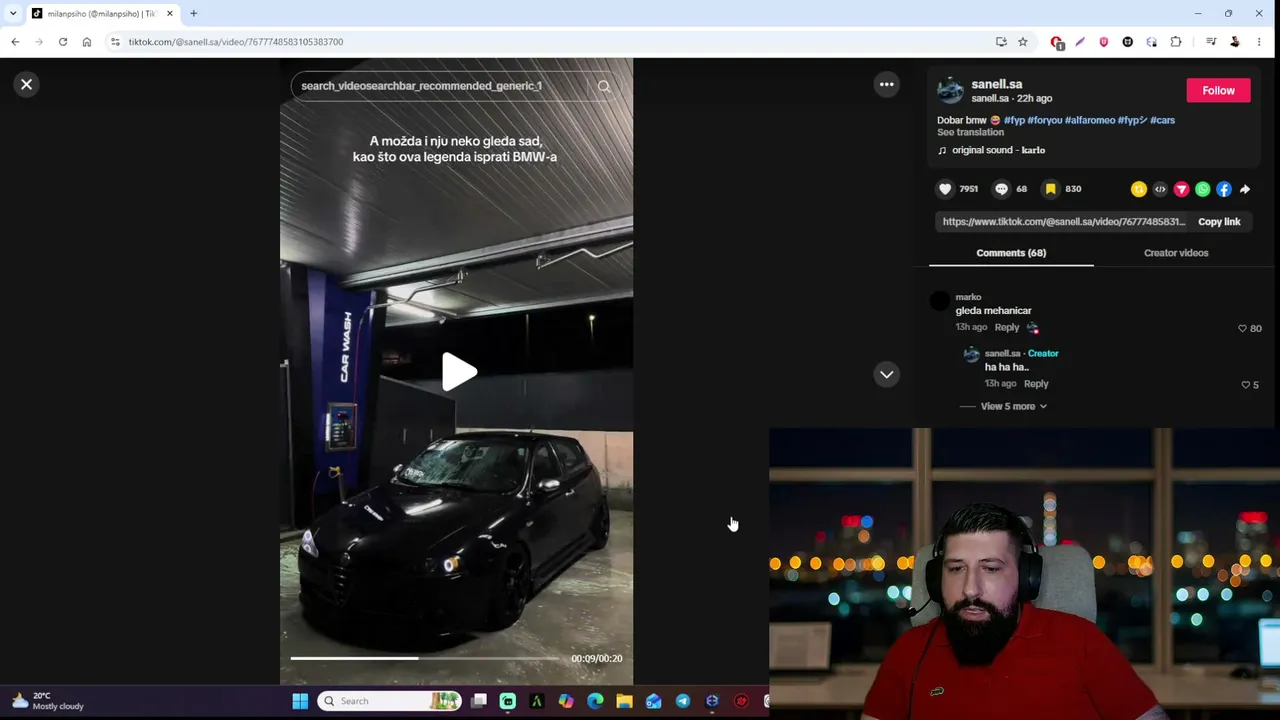Image resolution: width=1280 pixels, height=720 pixels.
Task: Expand View 5 more replies
Action: pyautogui.click(x=1013, y=406)
